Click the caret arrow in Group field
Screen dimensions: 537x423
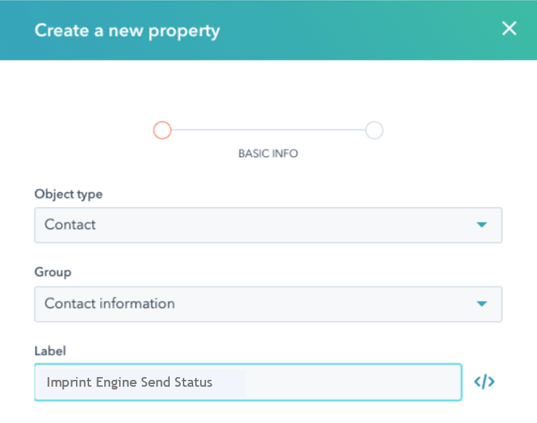[x=482, y=303]
